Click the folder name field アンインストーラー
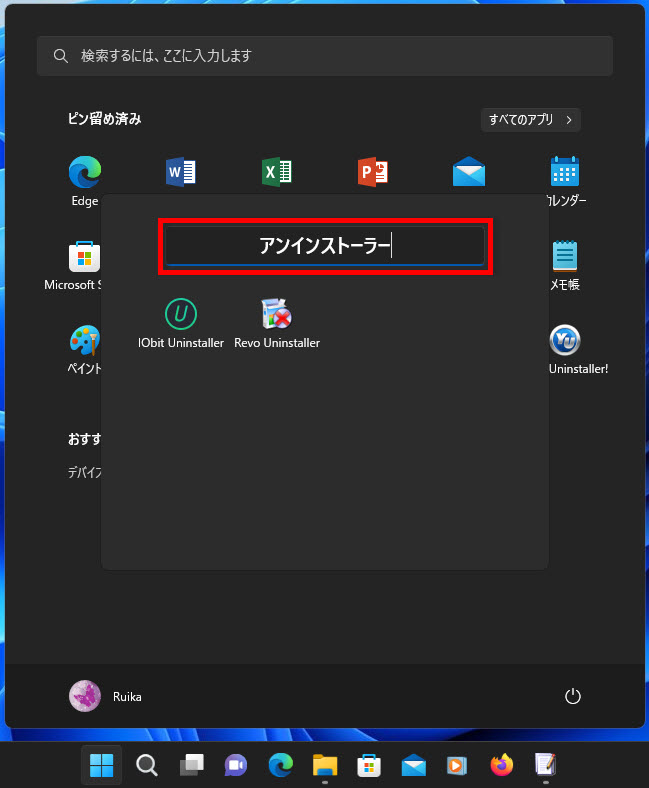The height and width of the screenshot is (788, 649). tap(325, 246)
